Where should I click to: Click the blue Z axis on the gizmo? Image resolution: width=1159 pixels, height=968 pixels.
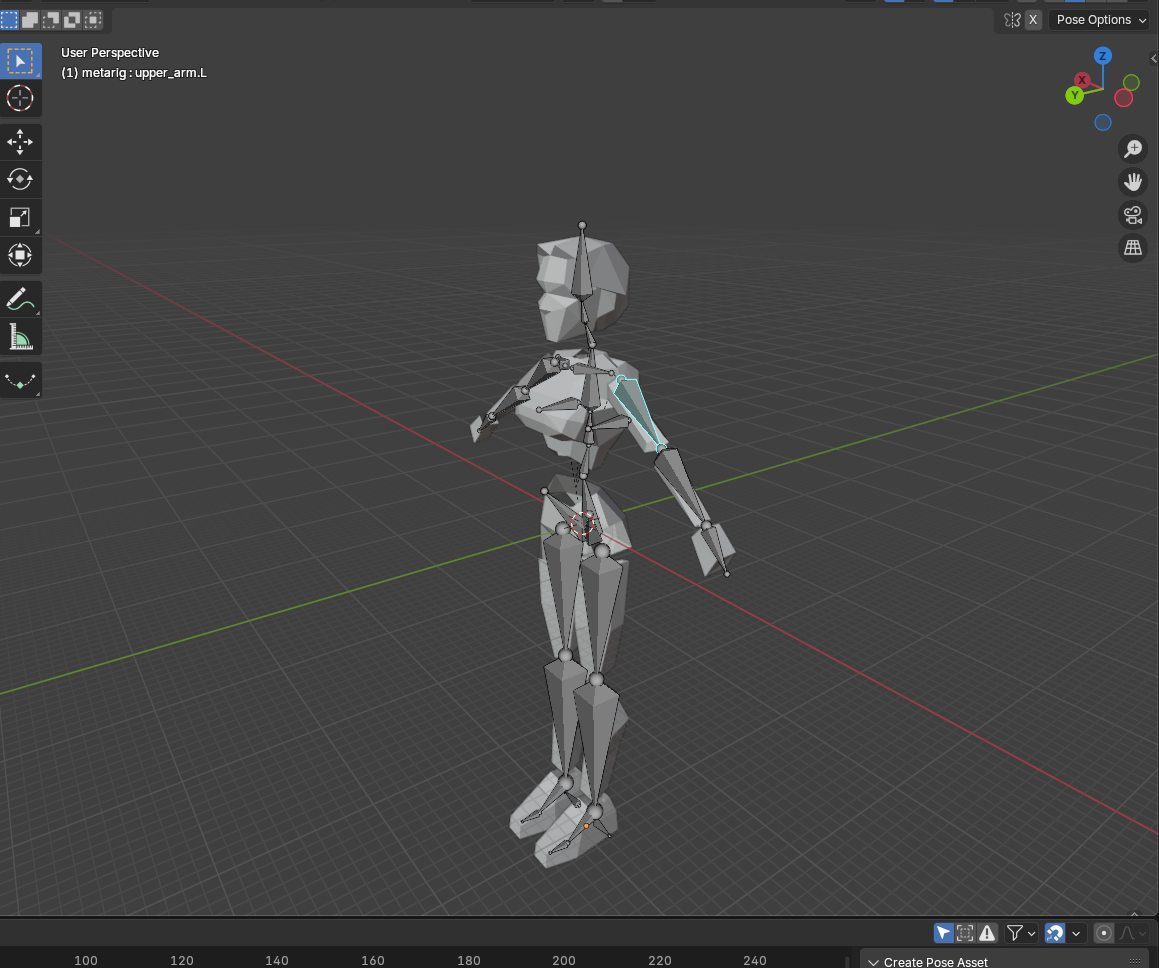point(1102,56)
